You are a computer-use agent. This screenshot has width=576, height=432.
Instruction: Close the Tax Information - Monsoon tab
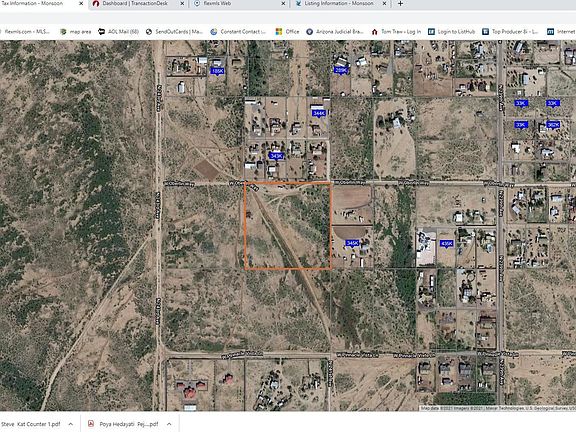coord(81,4)
